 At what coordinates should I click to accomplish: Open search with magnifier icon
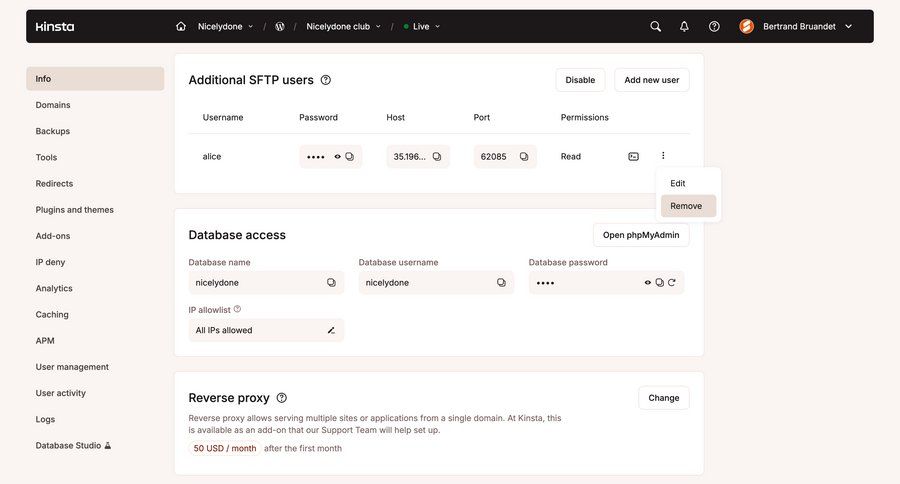655,26
